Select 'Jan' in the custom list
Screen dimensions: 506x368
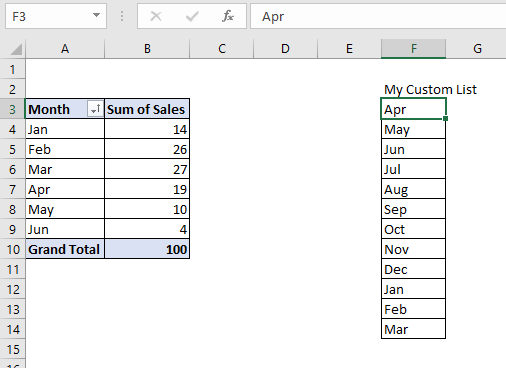(x=413, y=289)
